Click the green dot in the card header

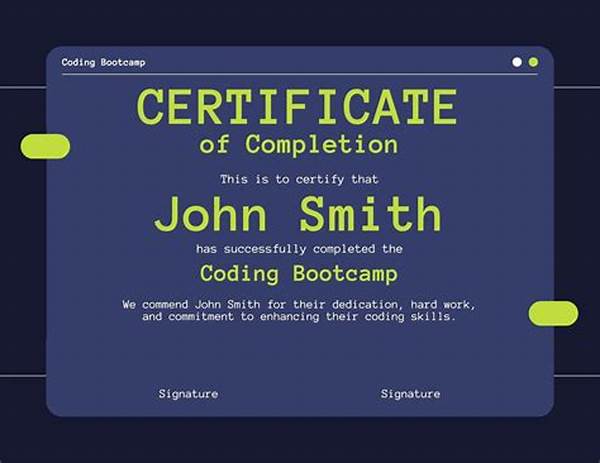point(533,62)
